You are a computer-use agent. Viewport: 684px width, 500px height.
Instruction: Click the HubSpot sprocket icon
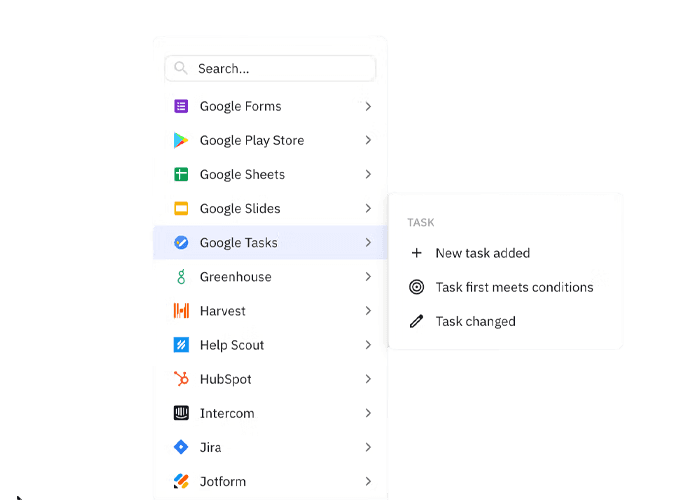coord(181,379)
